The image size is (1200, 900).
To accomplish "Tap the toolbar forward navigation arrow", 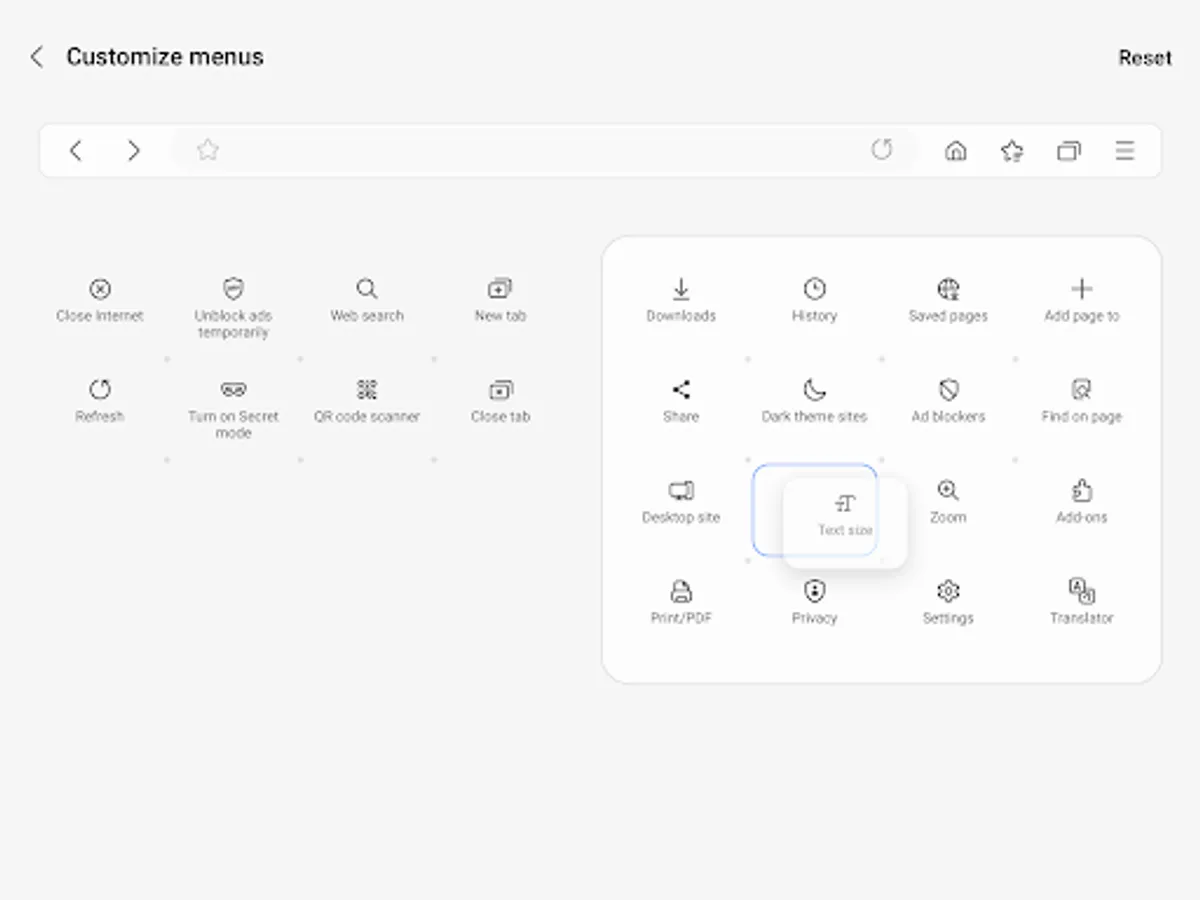I will coord(133,151).
